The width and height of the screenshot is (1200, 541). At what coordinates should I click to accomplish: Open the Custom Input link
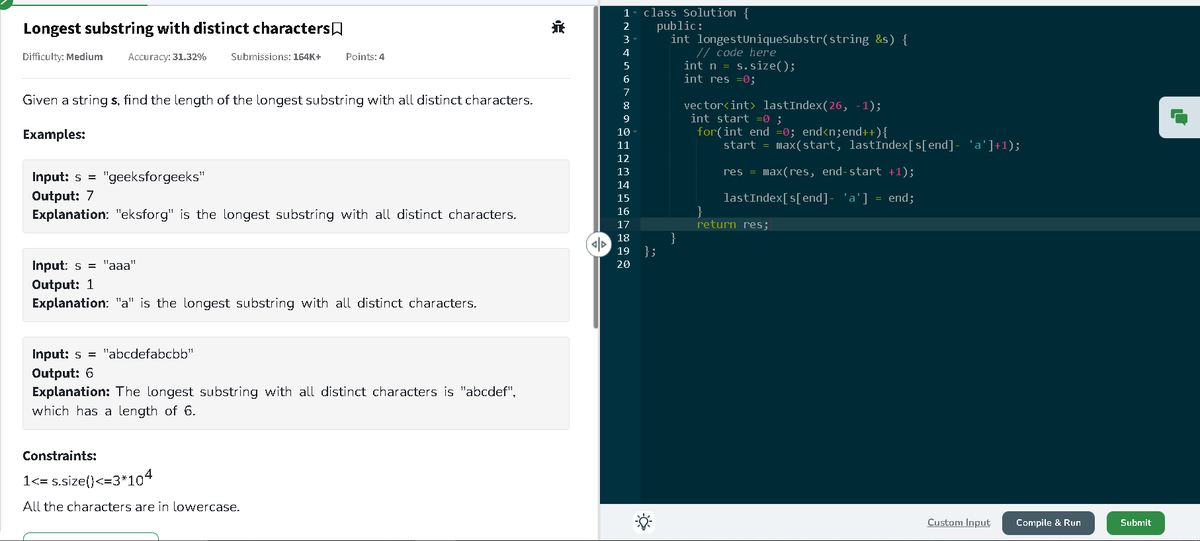[x=958, y=523]
